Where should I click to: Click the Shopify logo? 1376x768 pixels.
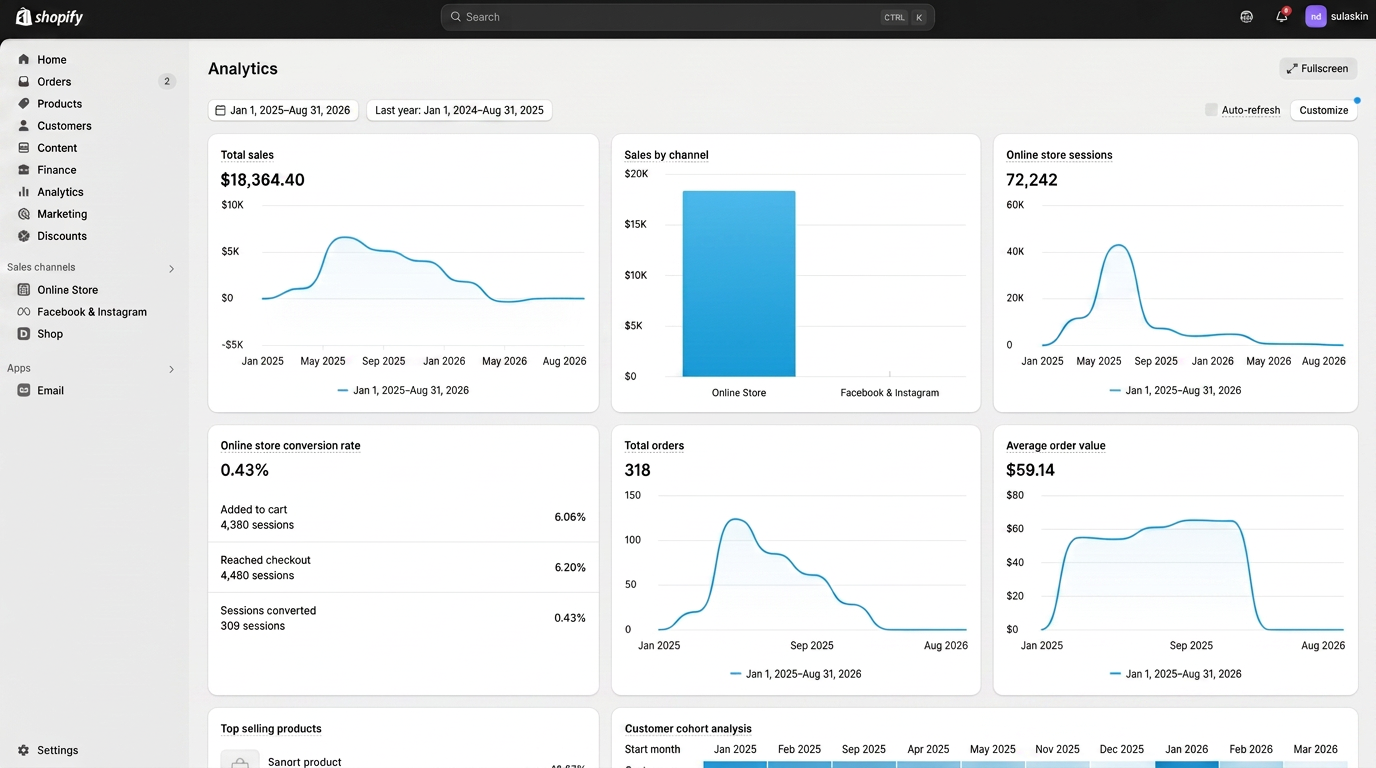(49, 17)
